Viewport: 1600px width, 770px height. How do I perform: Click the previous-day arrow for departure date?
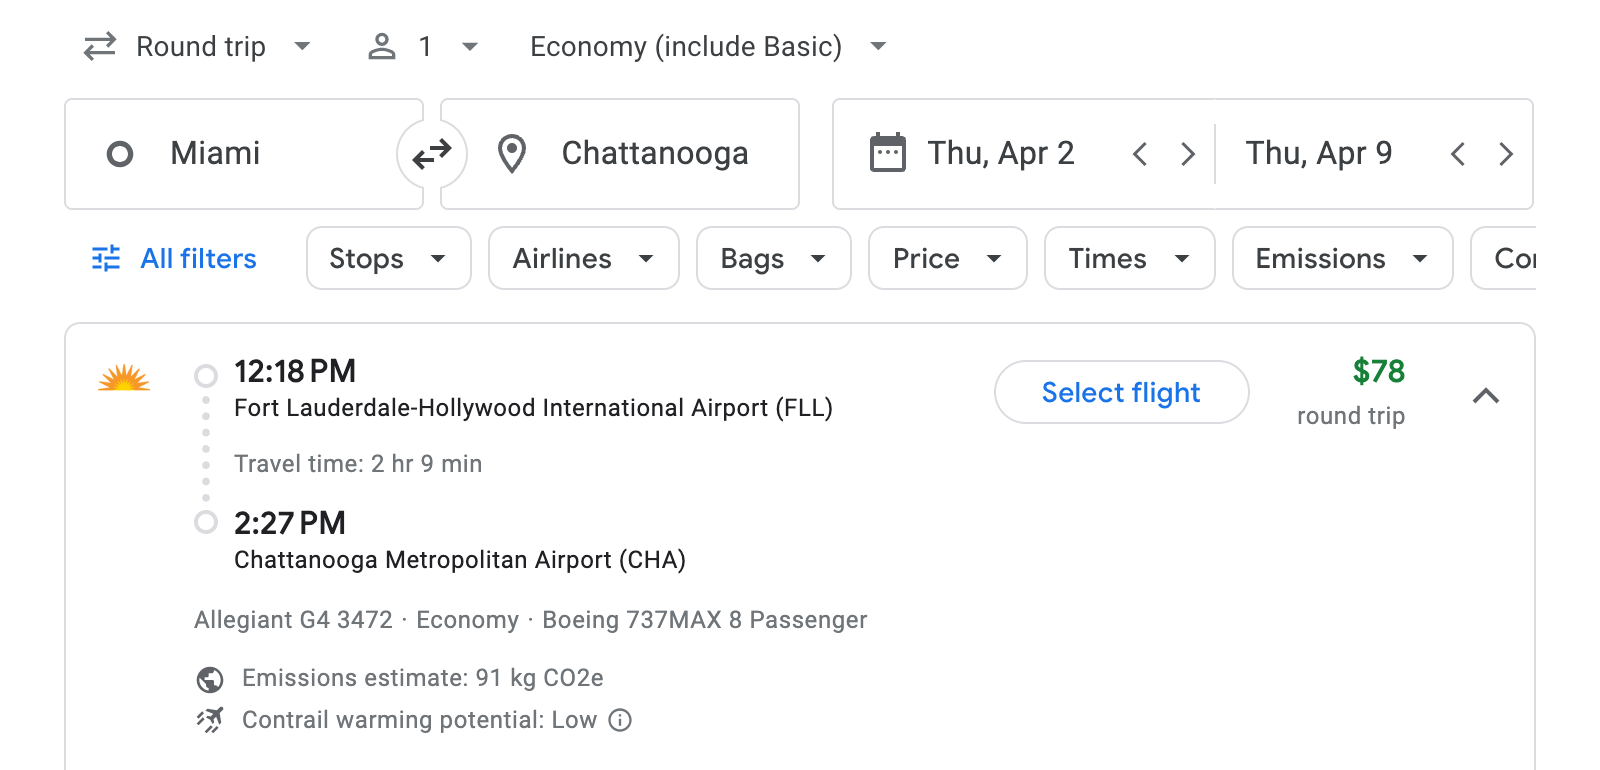click(1139, 153)
